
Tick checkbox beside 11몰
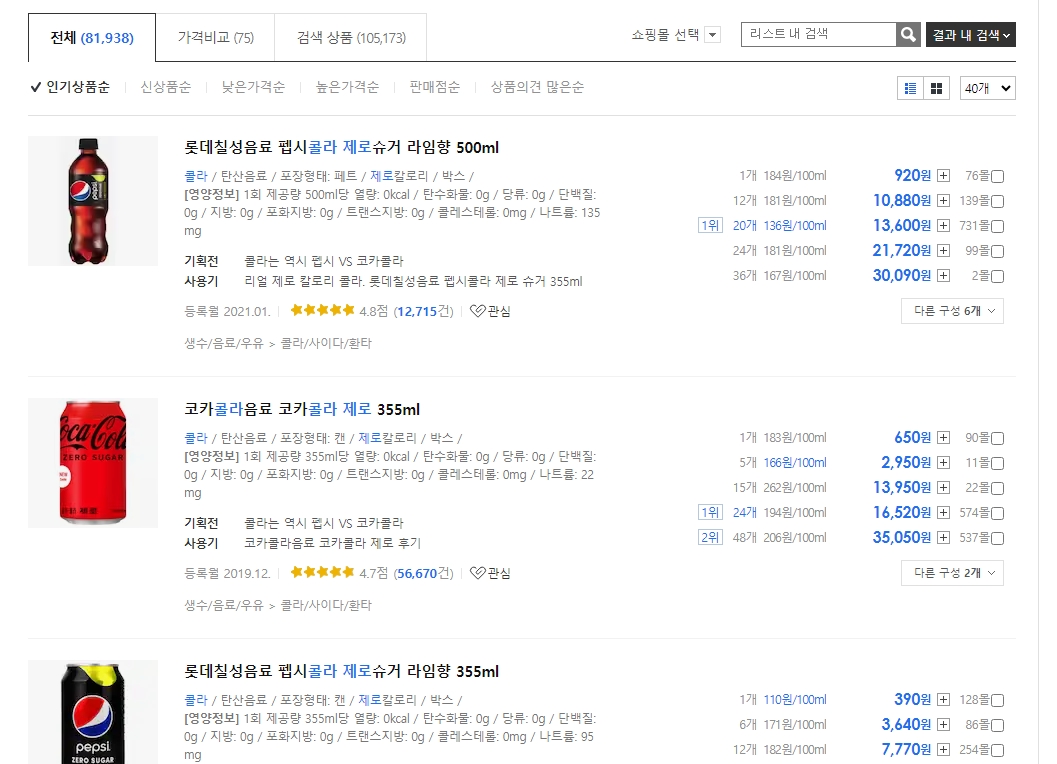998,464
